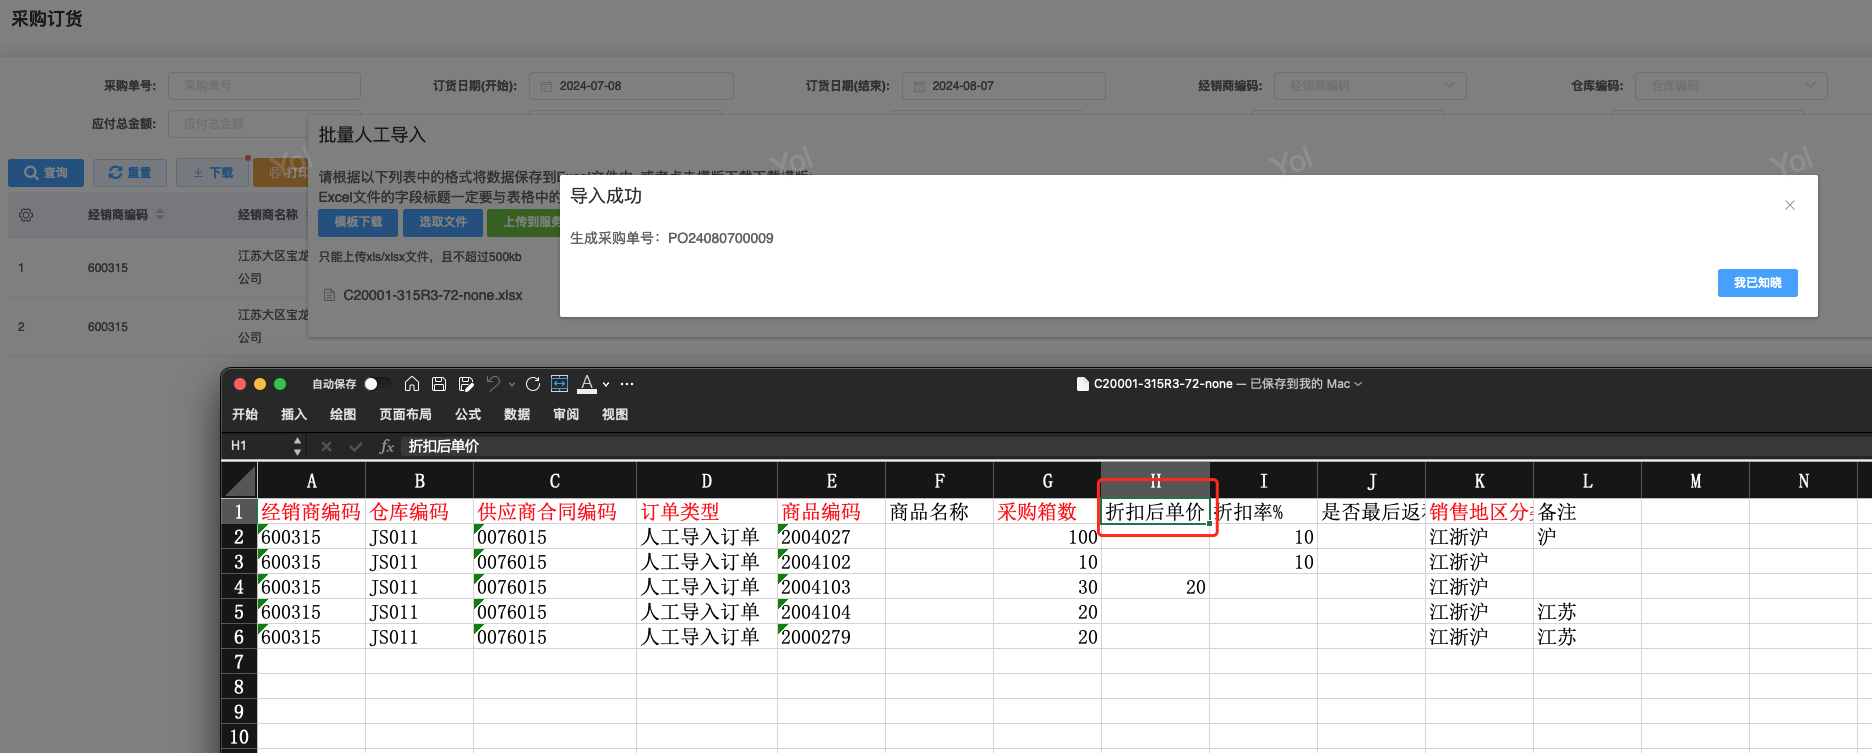1872x753 pixels.
Task: Click the Save As icon with pencil
Action: pyautogui.click(x=465, y=384)
